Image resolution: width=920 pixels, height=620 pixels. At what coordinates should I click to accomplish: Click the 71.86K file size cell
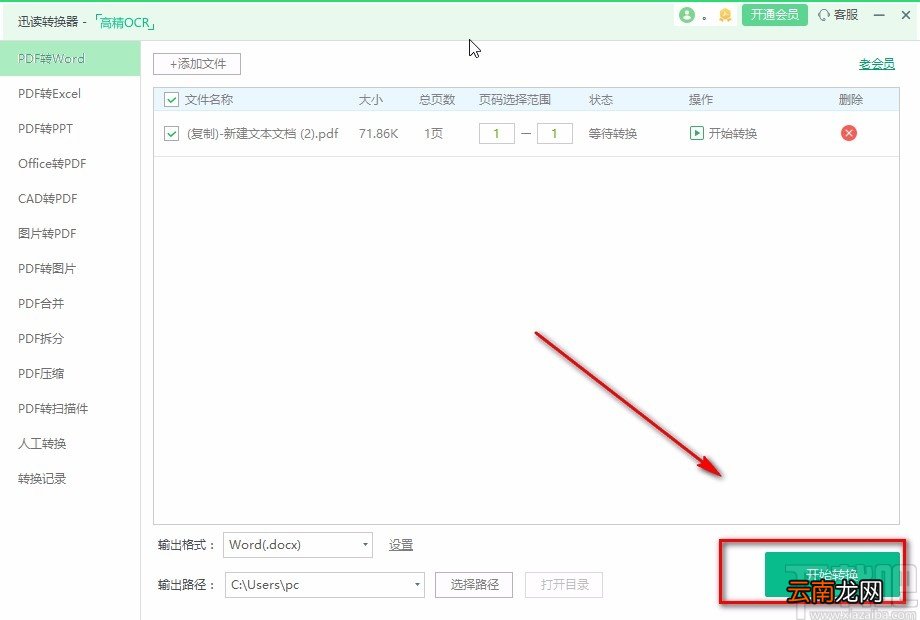[x=378, y=134]
